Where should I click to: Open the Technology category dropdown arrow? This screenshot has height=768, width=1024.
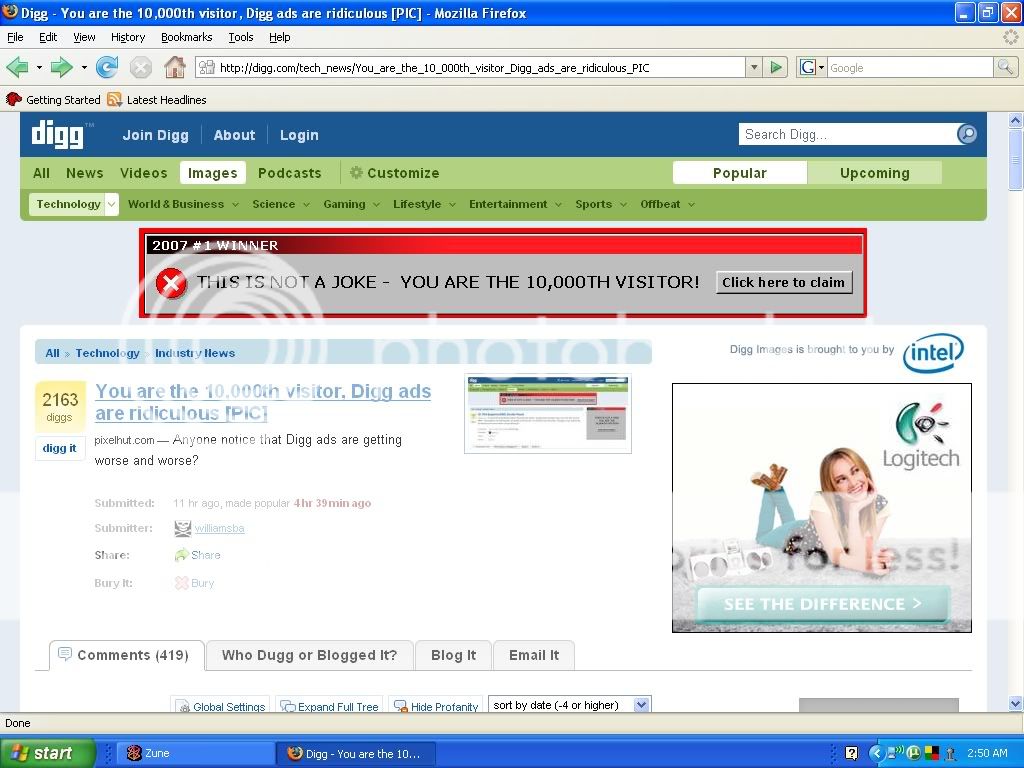[111, 204]
